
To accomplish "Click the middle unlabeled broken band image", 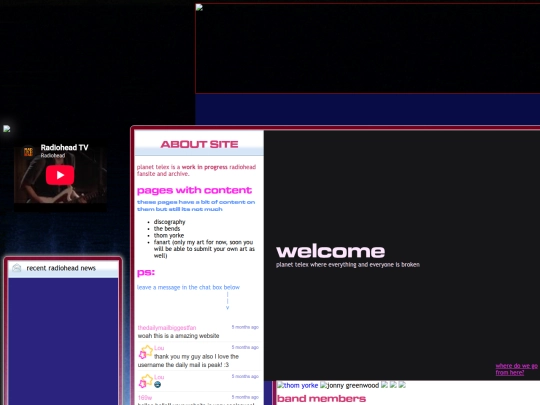I will click(x=393, y=385).
